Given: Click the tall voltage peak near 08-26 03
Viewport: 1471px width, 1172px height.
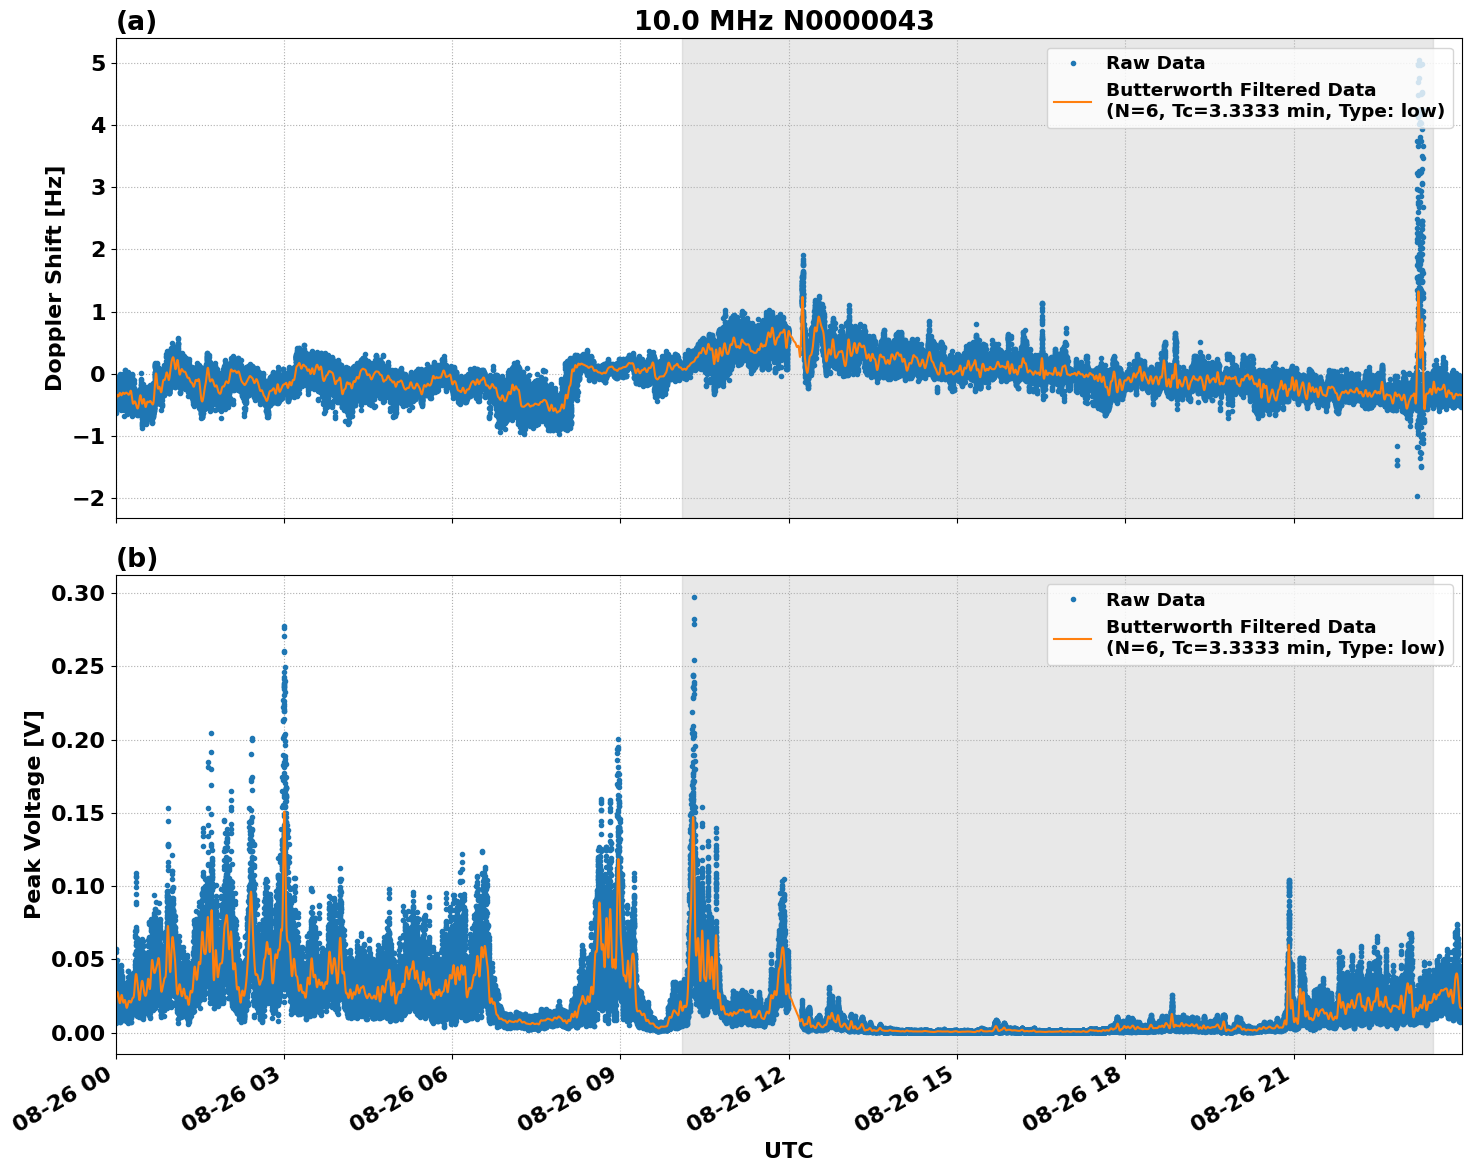Looking at the screenshot, I should (284, 625).
